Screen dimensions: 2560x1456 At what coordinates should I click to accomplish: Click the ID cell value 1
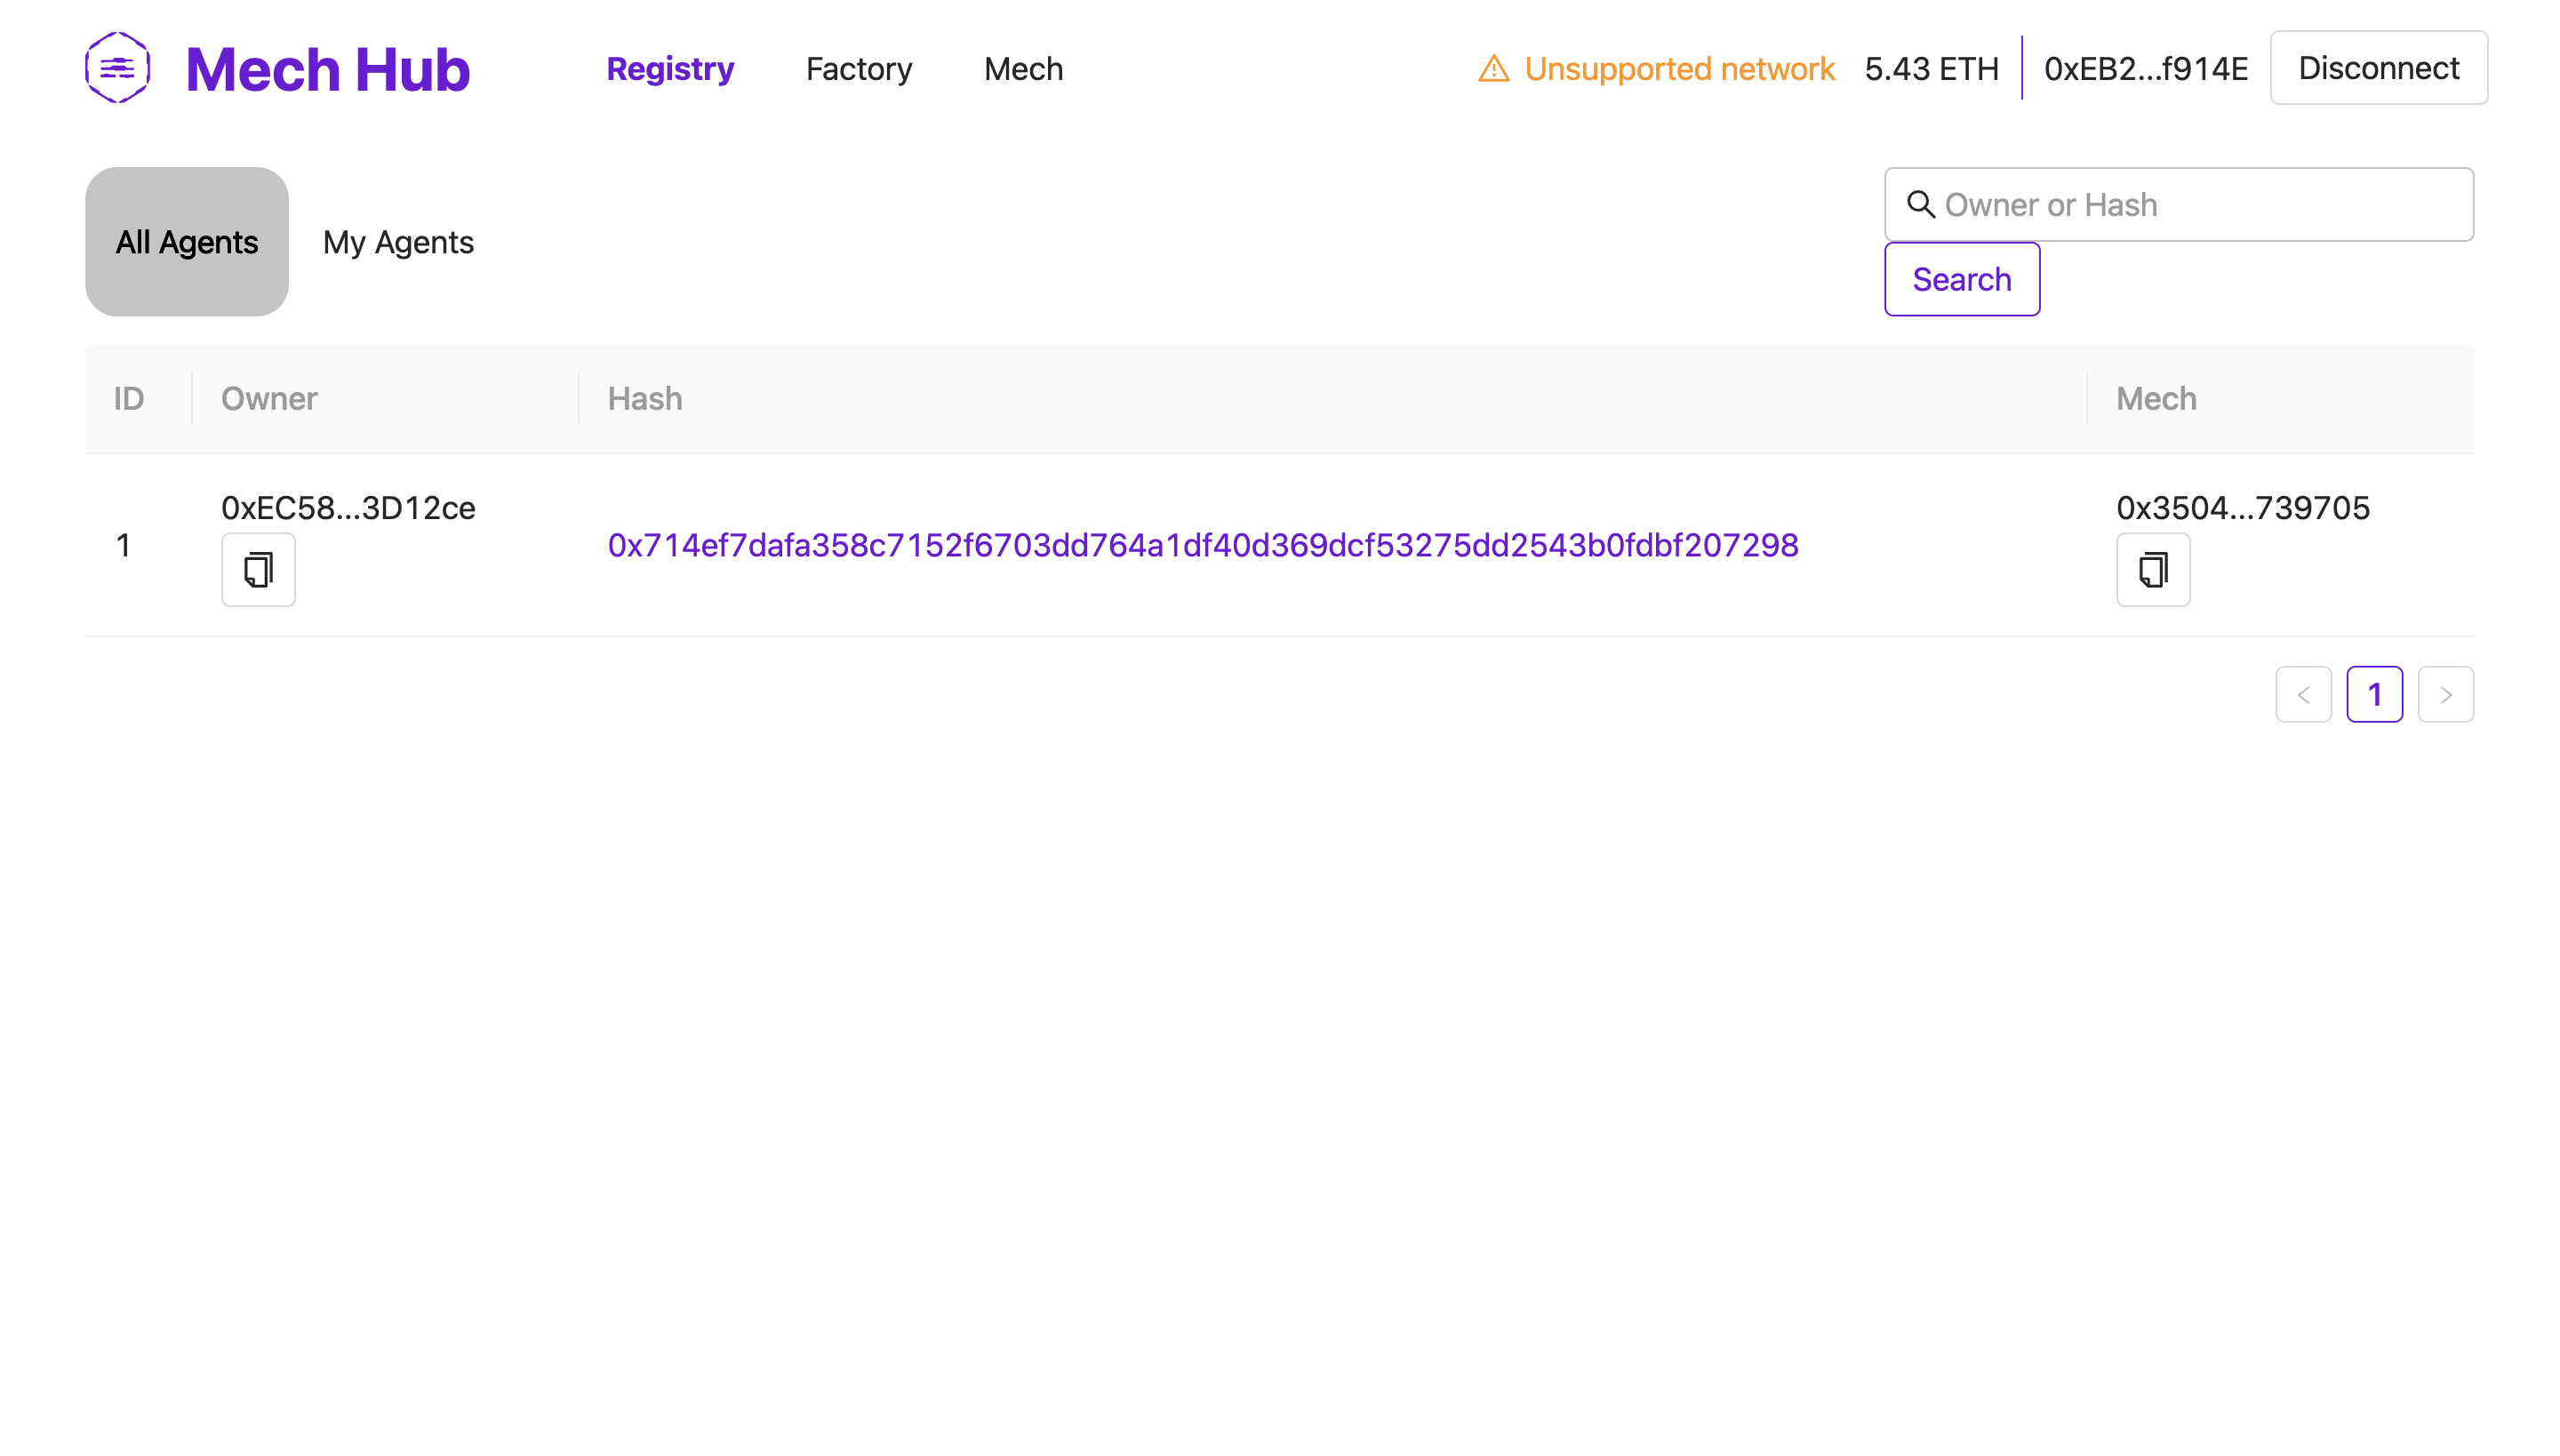click(x=123, y=545)
